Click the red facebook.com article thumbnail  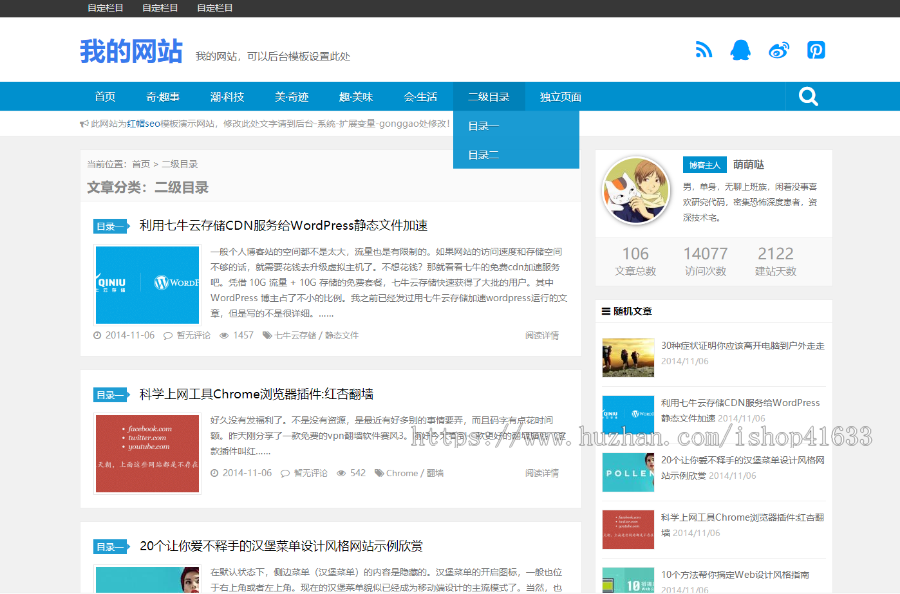(x=148, y=453)
